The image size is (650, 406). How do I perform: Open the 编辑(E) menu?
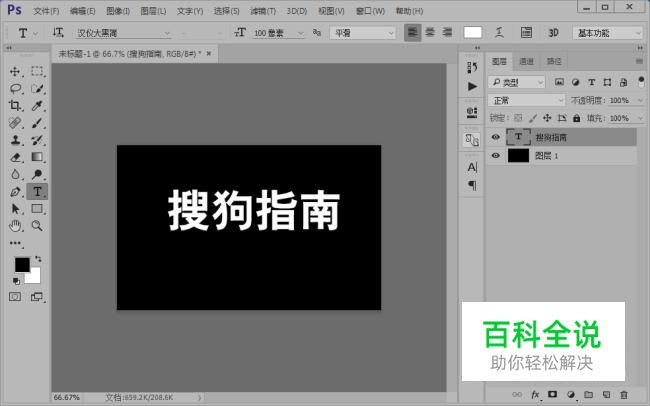click(82, 11)
